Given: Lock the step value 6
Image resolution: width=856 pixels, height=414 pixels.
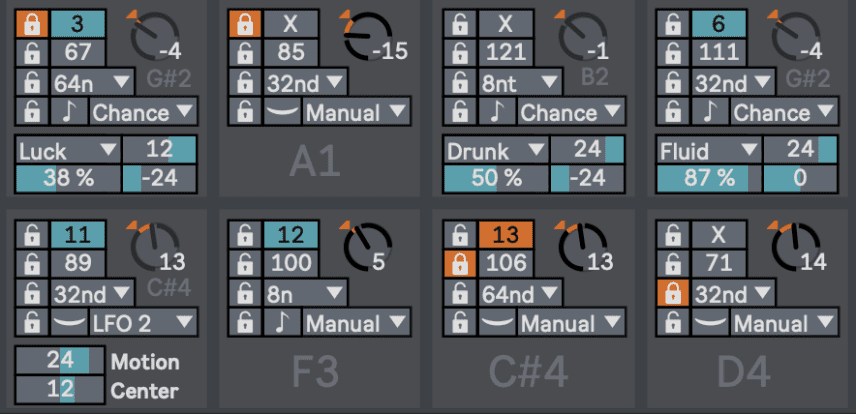Looking at the screenshot, I should coord(673,25).
